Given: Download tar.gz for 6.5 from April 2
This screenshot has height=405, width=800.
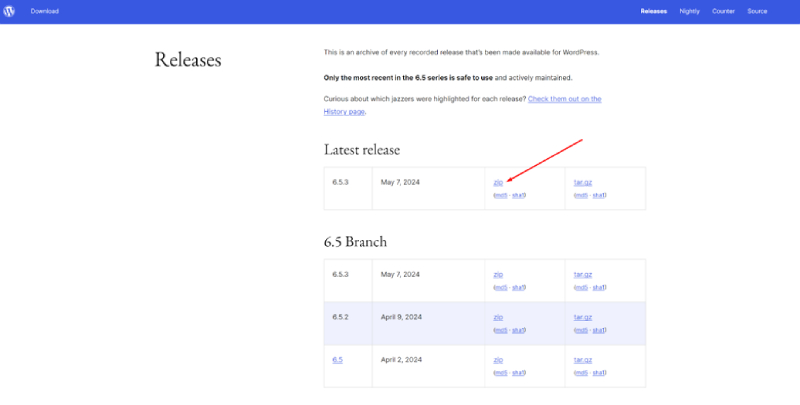Looking at the screenshot, I should (x=584, y=359).
